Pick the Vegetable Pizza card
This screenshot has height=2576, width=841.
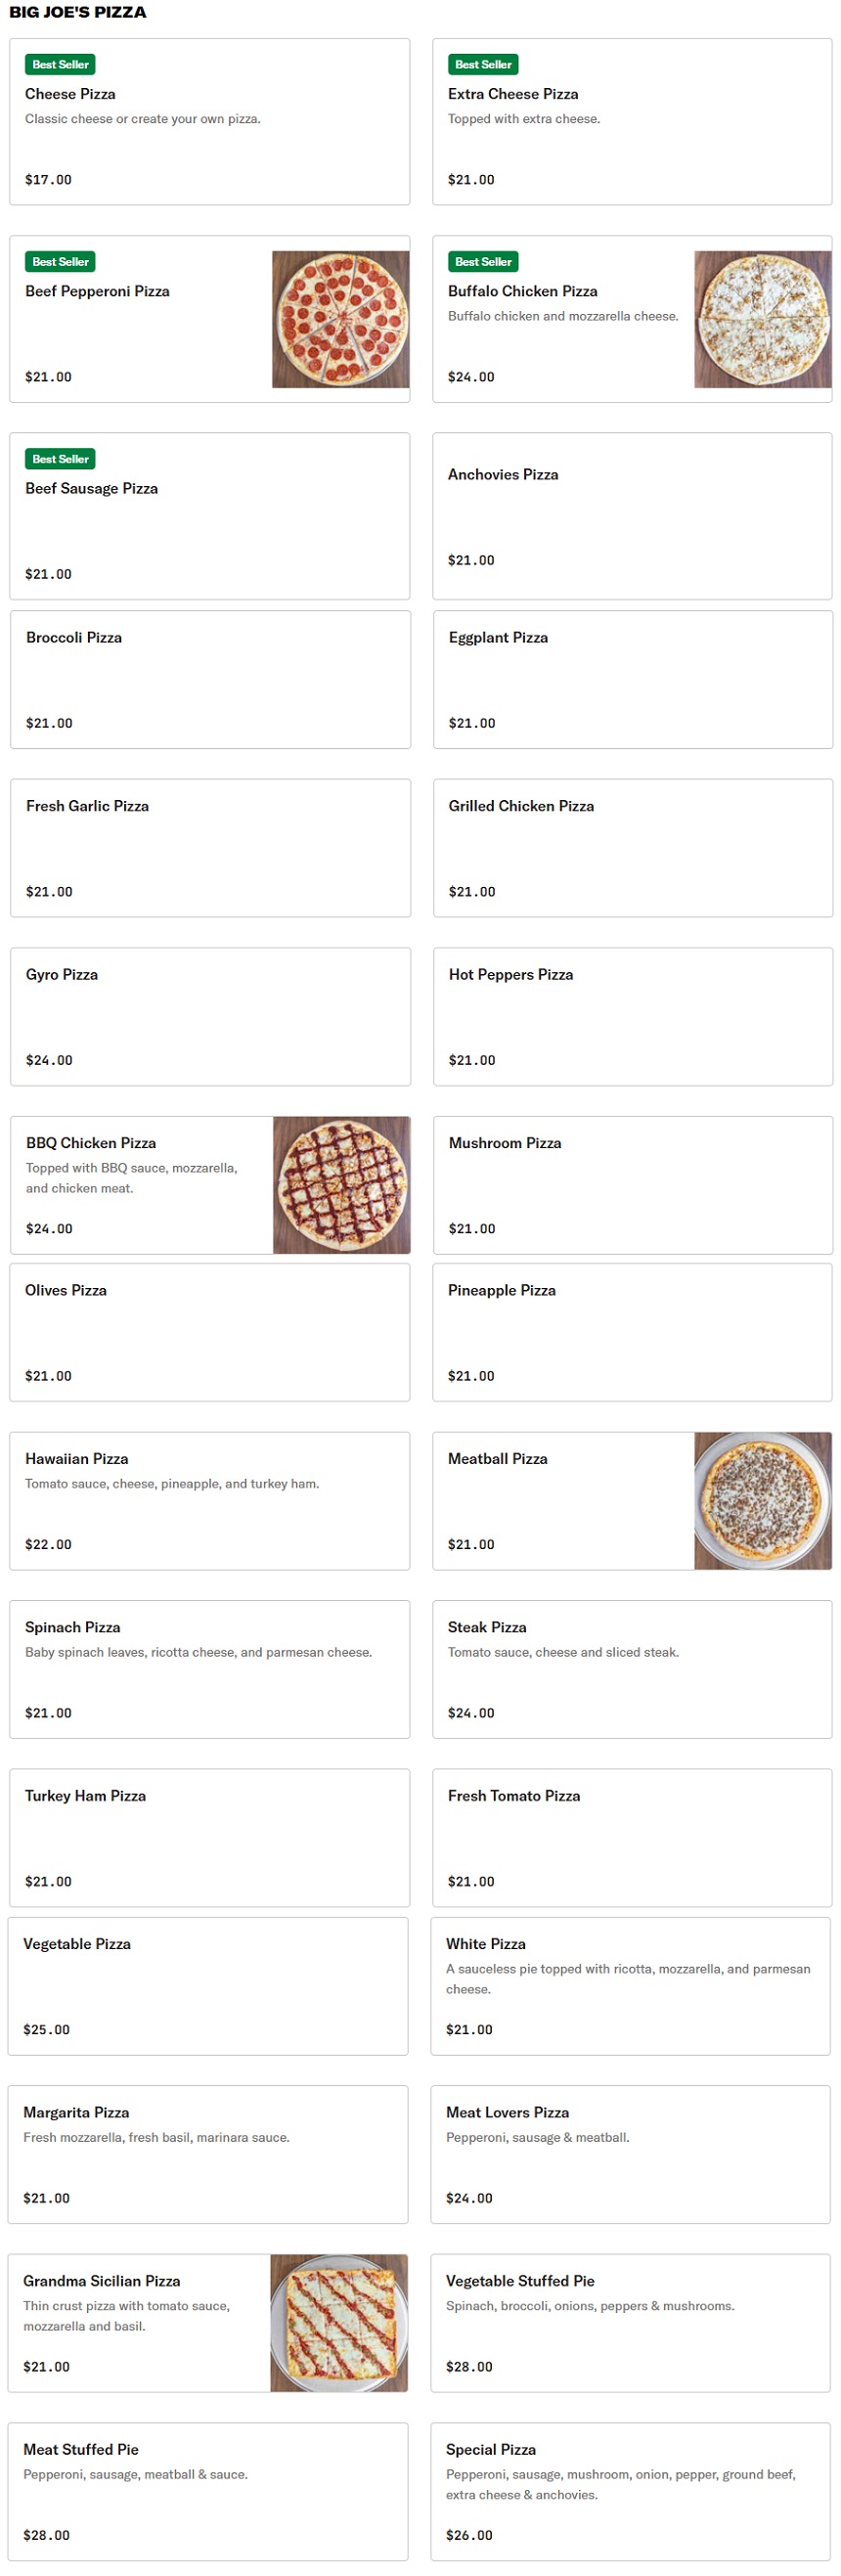[208, 1984]
